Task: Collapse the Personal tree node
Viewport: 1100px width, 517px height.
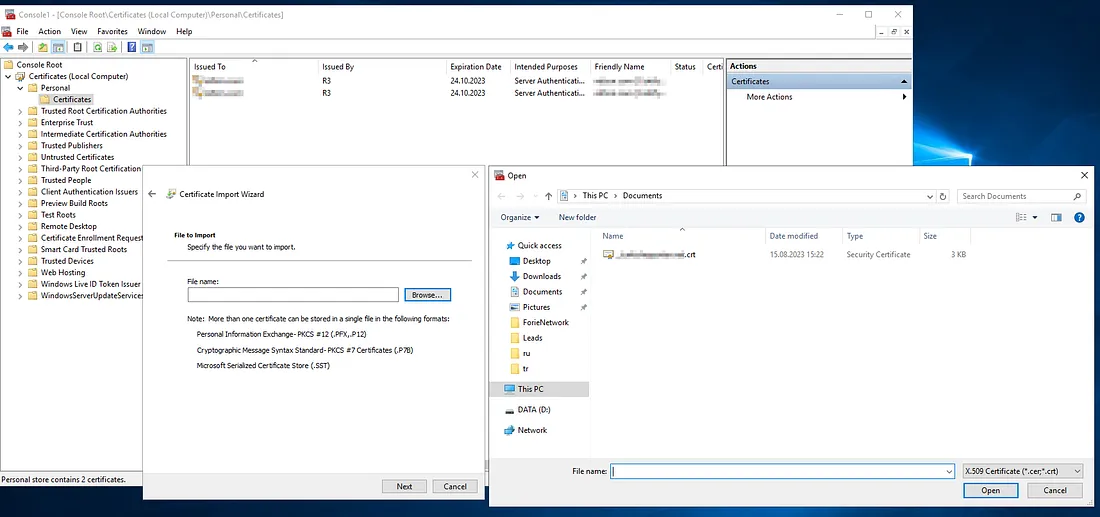Action: pyautogui.click(x=21, y=88)
